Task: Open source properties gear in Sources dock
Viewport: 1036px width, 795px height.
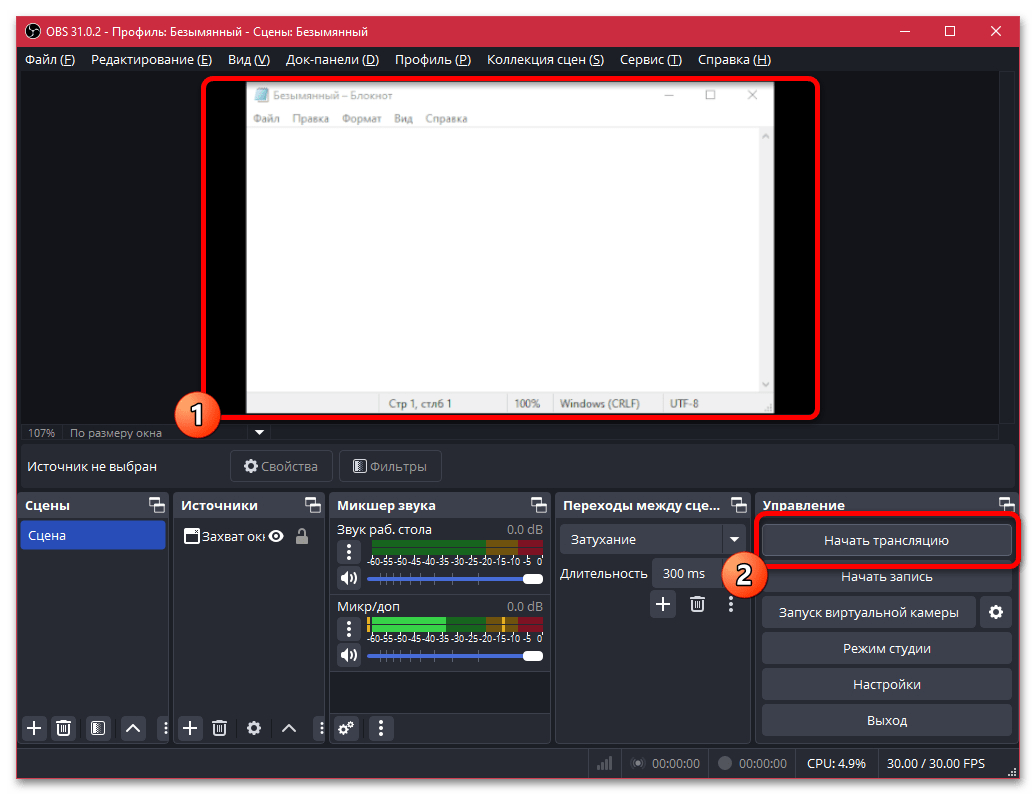Action: click(254, 728)
